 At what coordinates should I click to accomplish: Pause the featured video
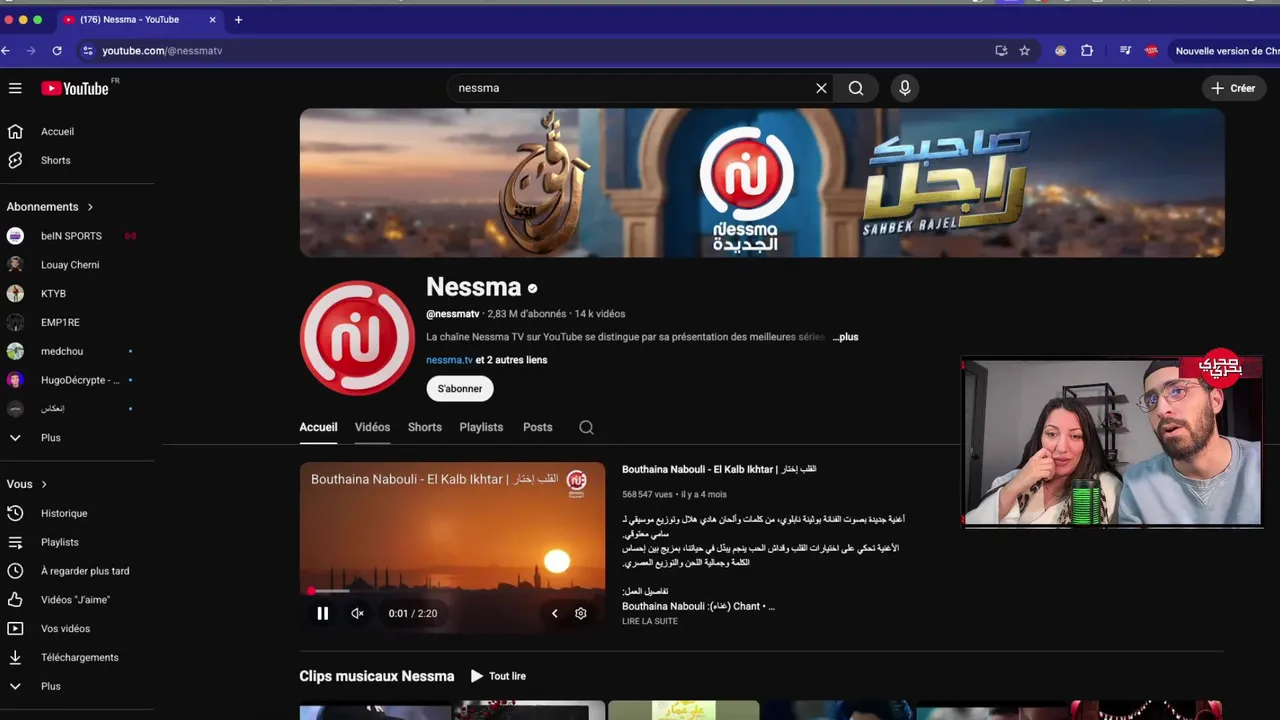tap(323, 613)
